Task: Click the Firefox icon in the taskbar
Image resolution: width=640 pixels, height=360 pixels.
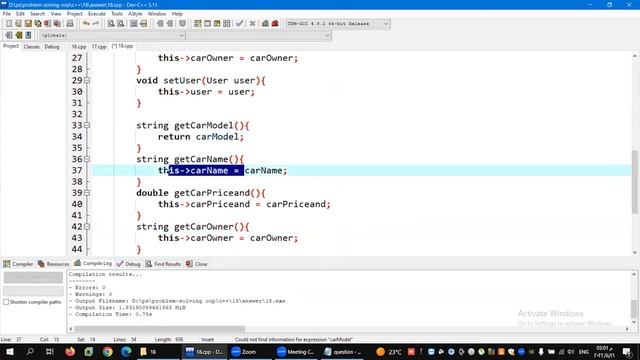Action: click(70, 351)
